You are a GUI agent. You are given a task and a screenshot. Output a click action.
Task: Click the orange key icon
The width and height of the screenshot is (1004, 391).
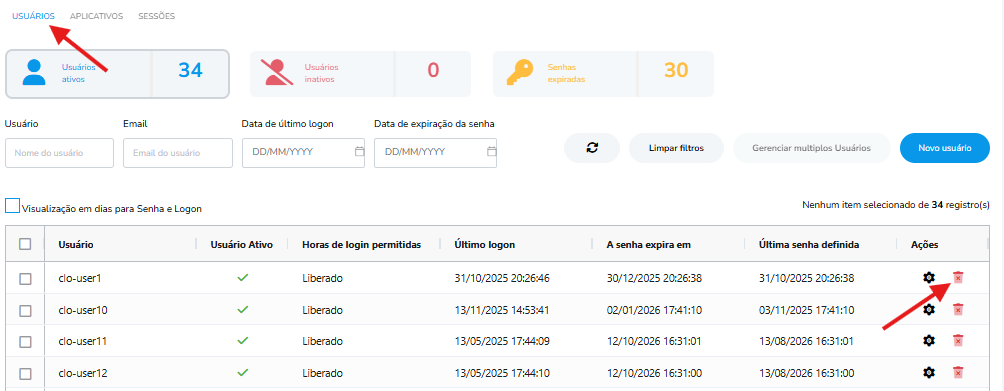coord(520,73)
